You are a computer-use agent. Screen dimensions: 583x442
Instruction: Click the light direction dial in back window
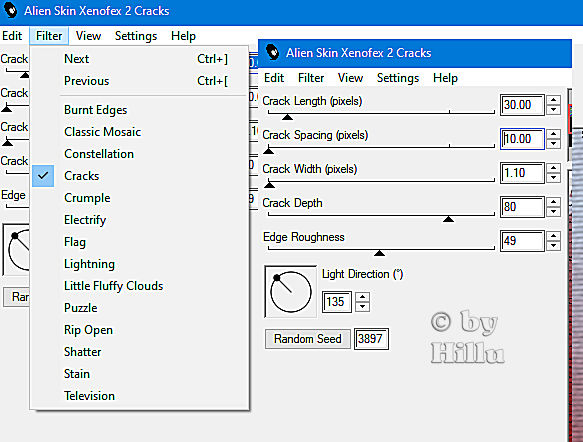coord(17,250)
